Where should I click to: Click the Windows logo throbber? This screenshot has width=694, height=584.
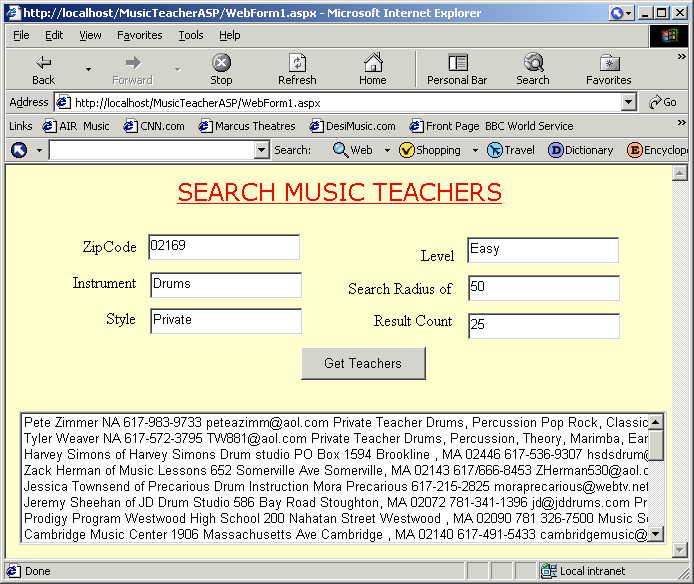coord(669,36)
